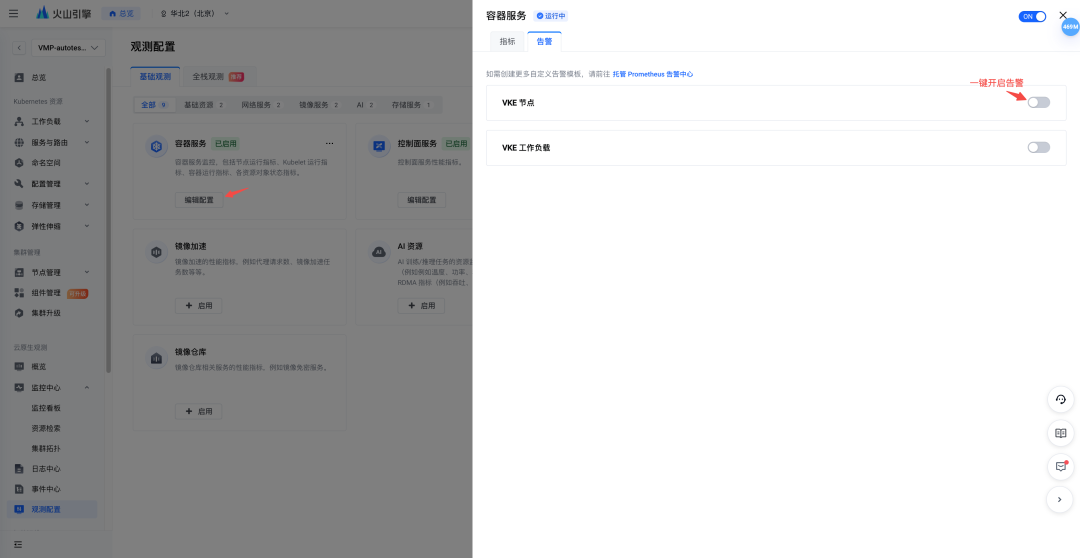Click the 镜像仓库 card icon

[x=156, y=358]
